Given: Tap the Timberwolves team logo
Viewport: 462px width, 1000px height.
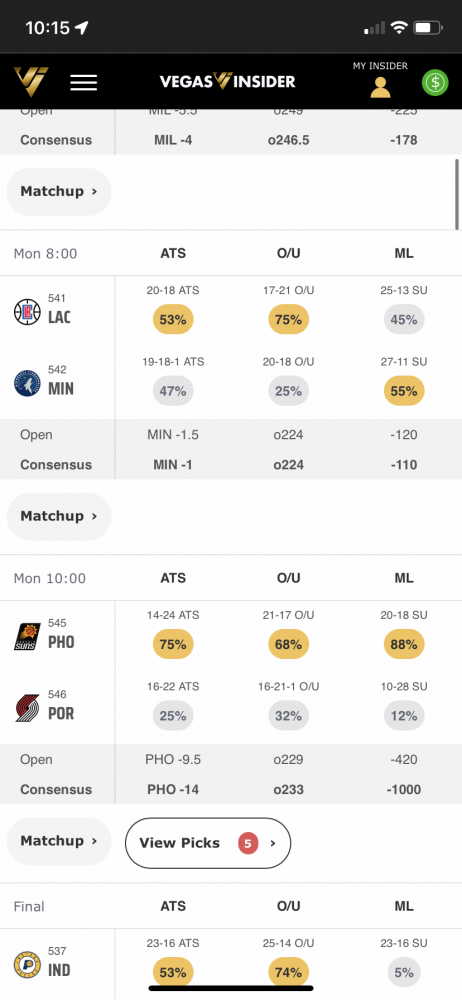Looking at the screenshot, I should [27, 383].
